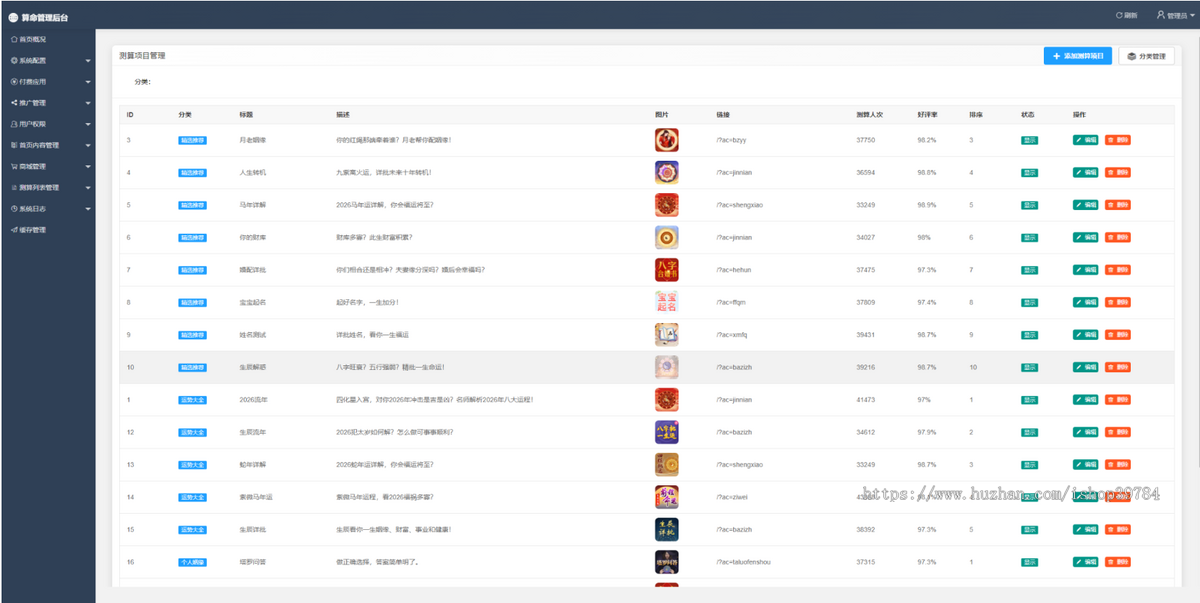Click 删除 button for row ID 12
Viewport: 1200px width, 603px height.
pos(1118,432)
